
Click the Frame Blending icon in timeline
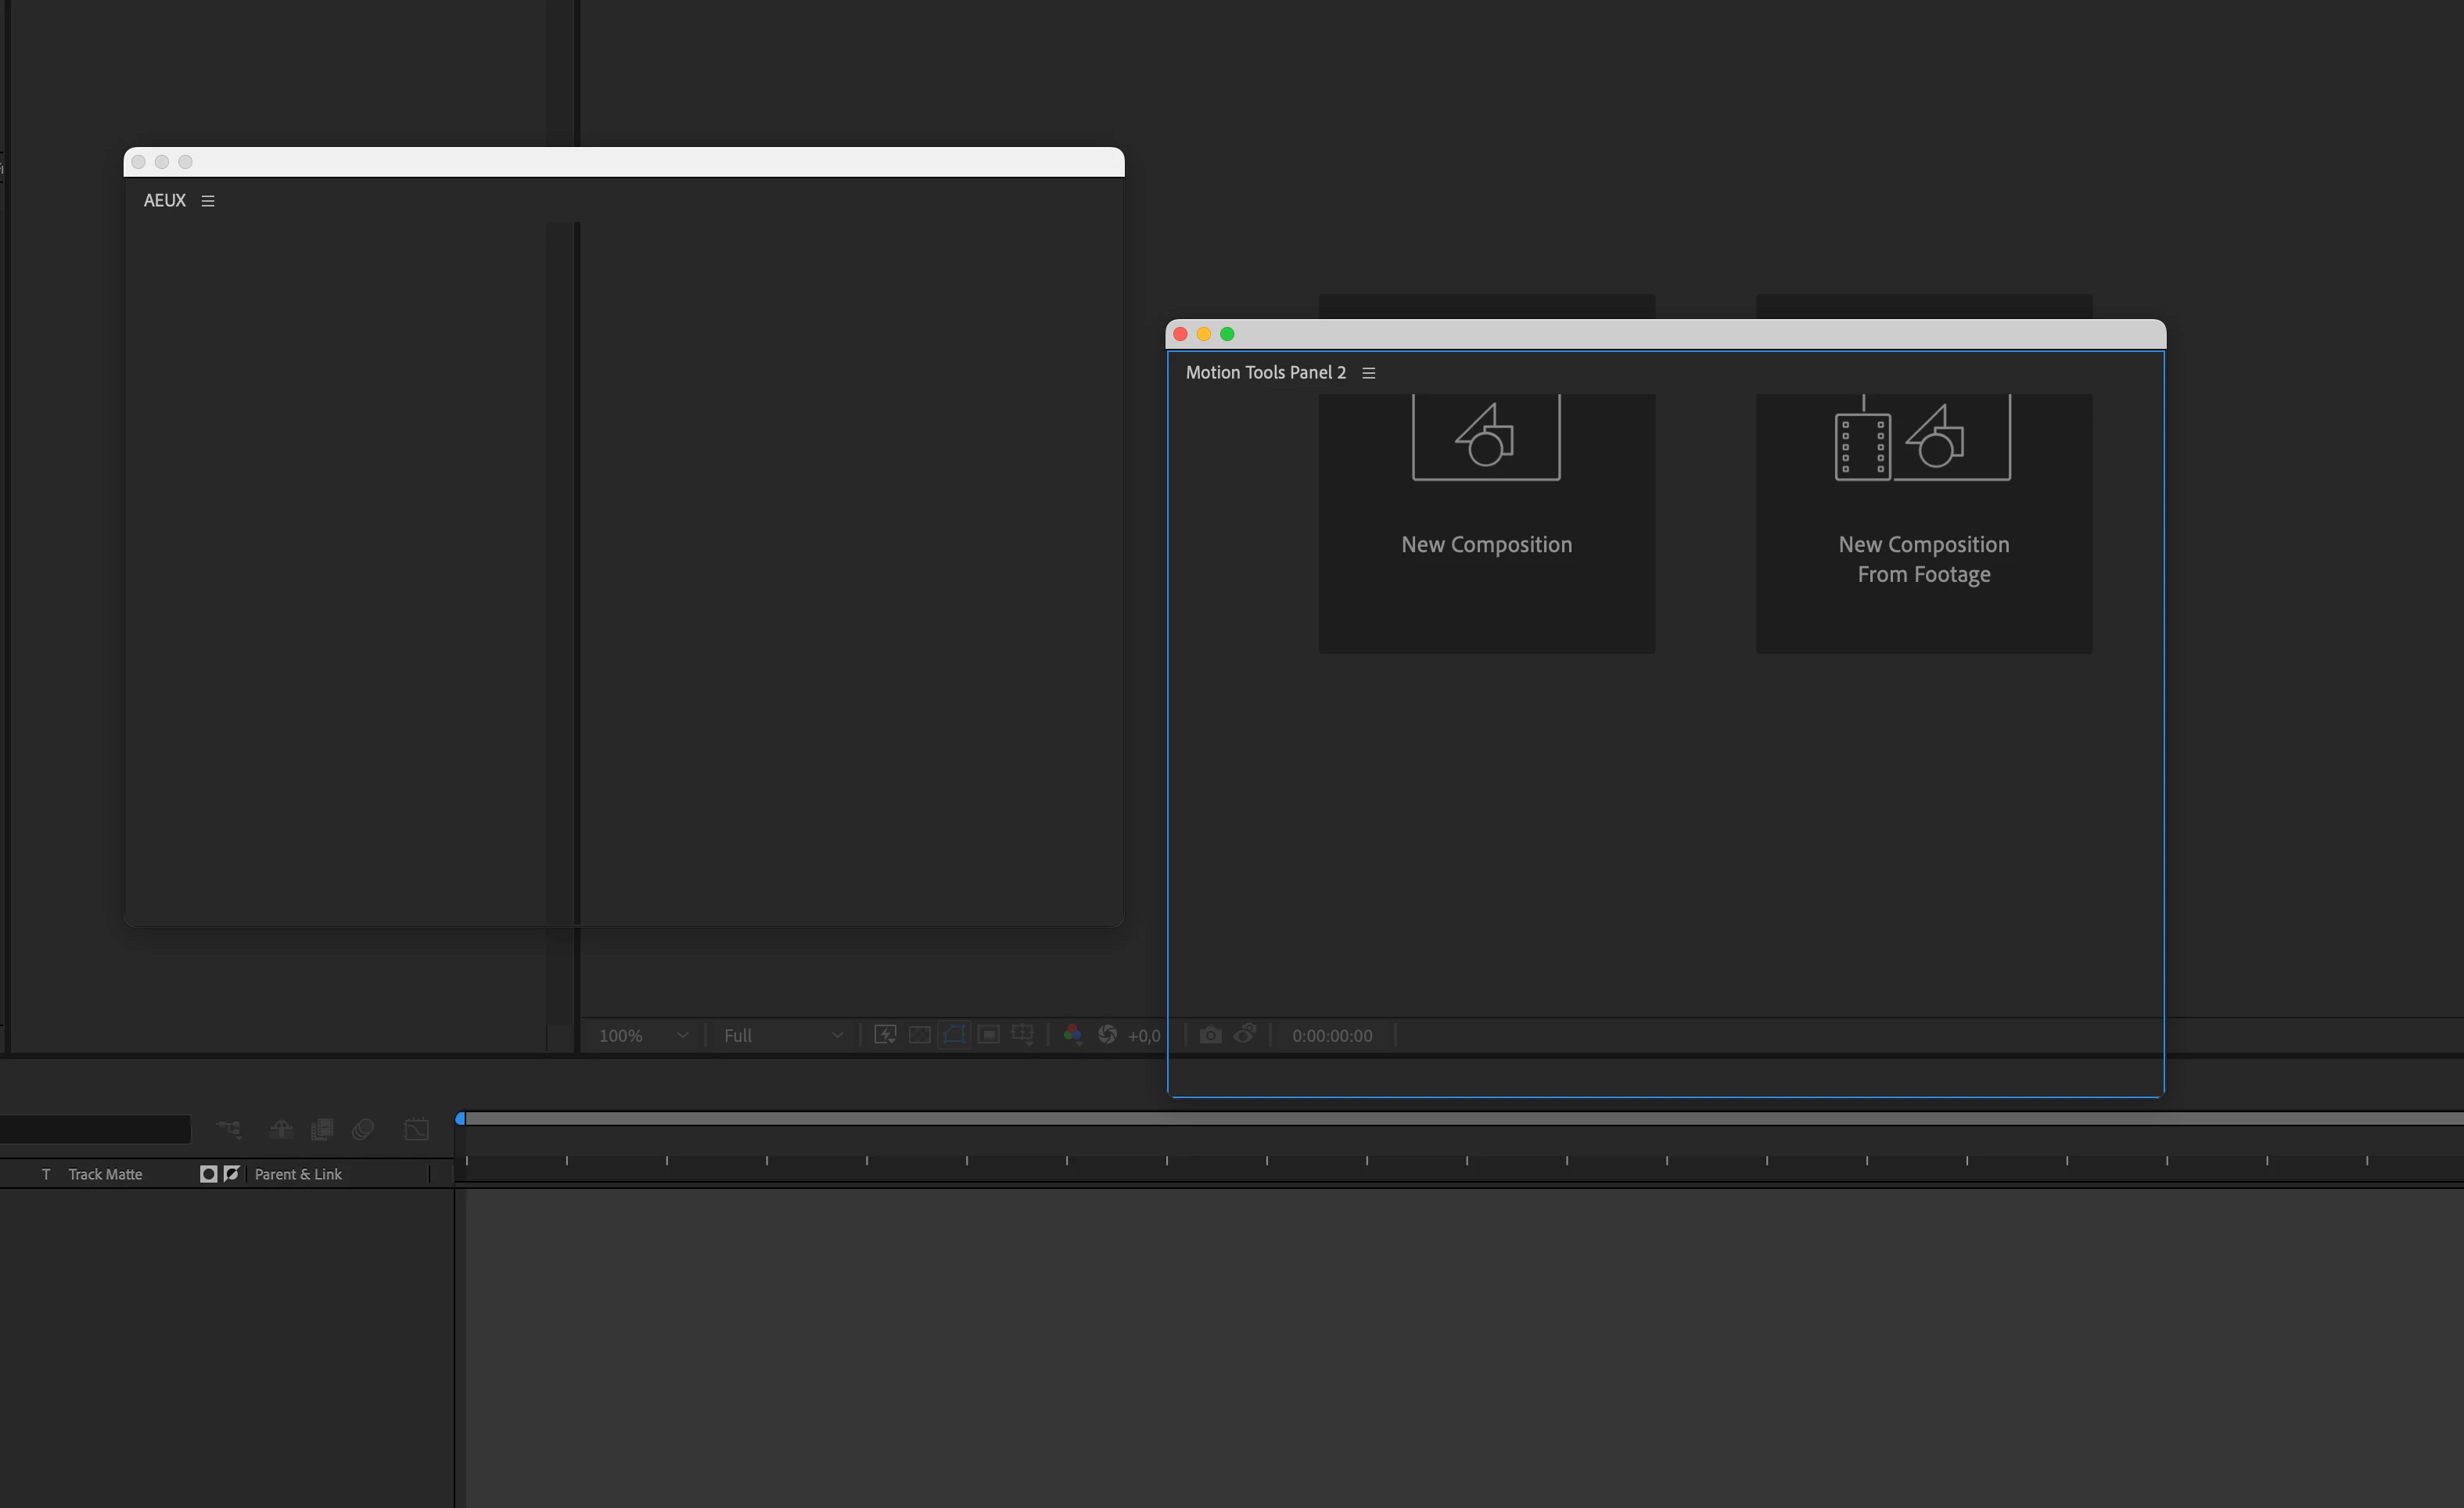(322, 1129)
